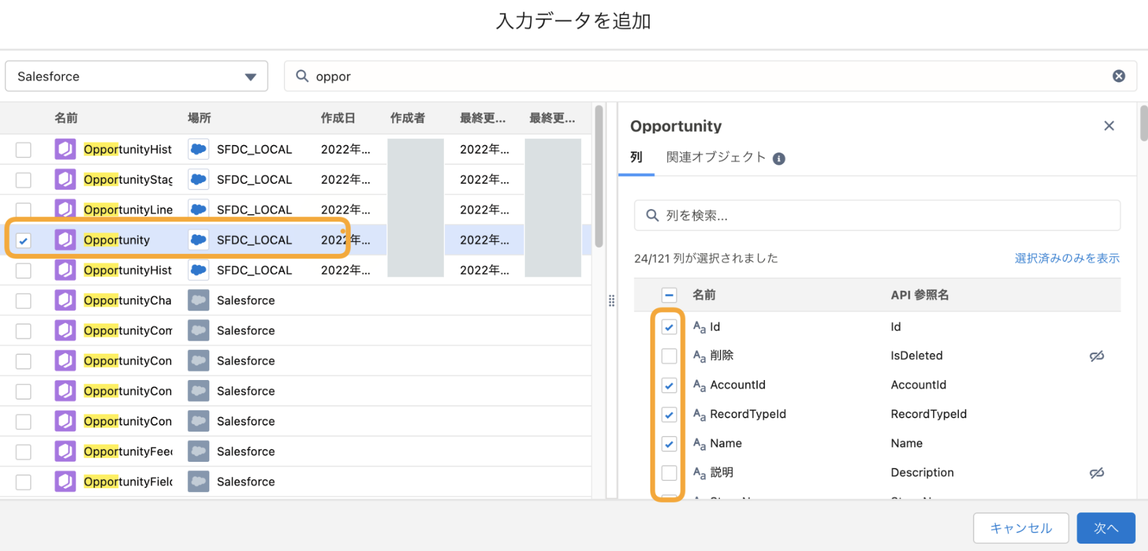Click the gray Salesforce icon for OpportunityFeed row
1148x551 pixels.
coord(198,452)
